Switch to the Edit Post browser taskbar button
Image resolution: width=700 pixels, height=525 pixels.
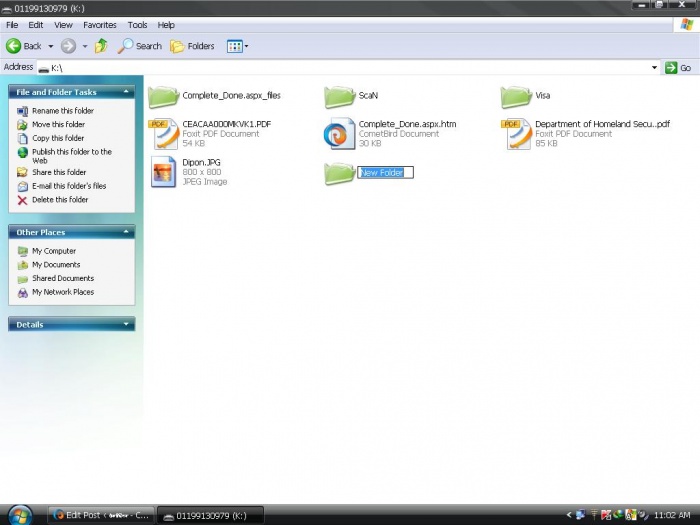click(101, 515)
